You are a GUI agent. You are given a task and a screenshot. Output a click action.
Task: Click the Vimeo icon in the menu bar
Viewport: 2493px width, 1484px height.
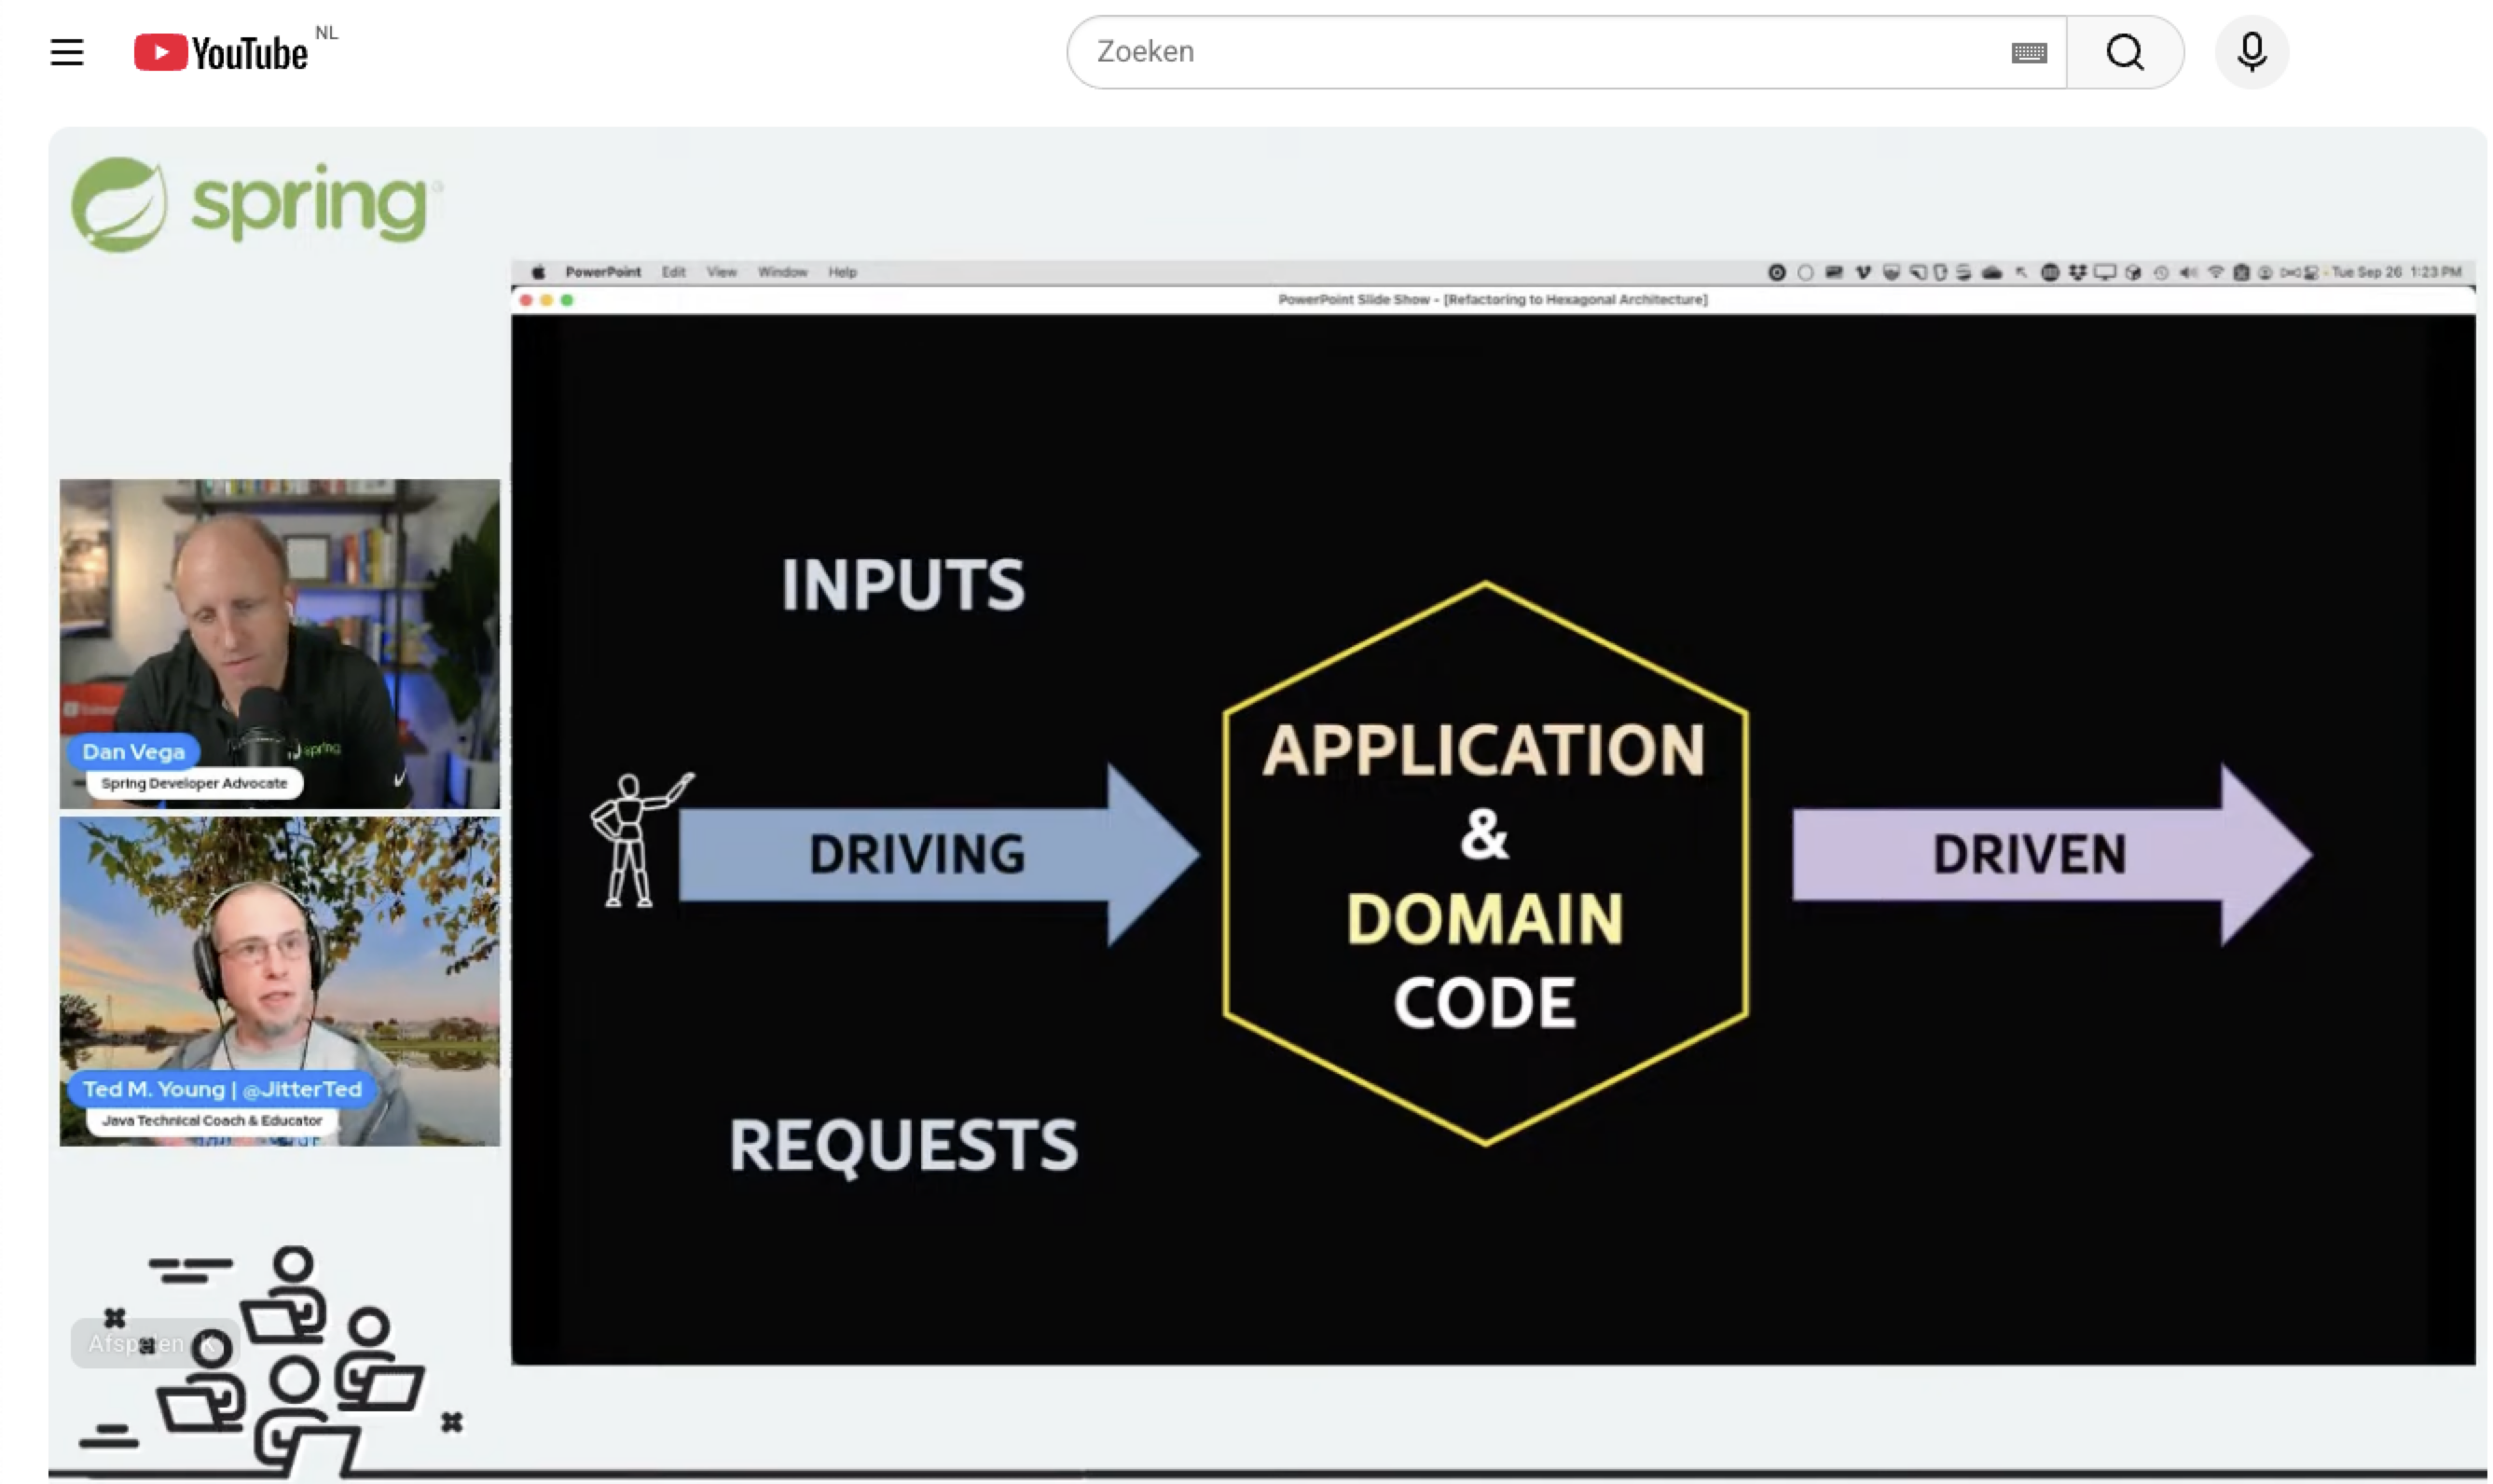tap(1864, 271)
